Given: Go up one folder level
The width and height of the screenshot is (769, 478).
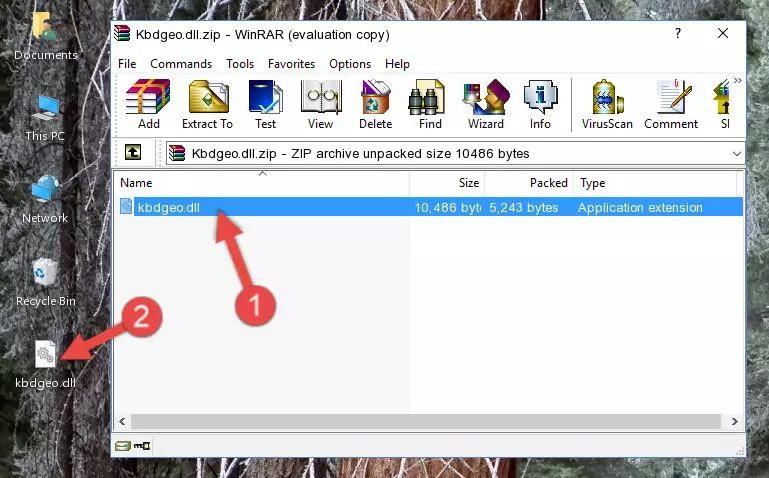Looking at the screenshot, I should point(133,152).
